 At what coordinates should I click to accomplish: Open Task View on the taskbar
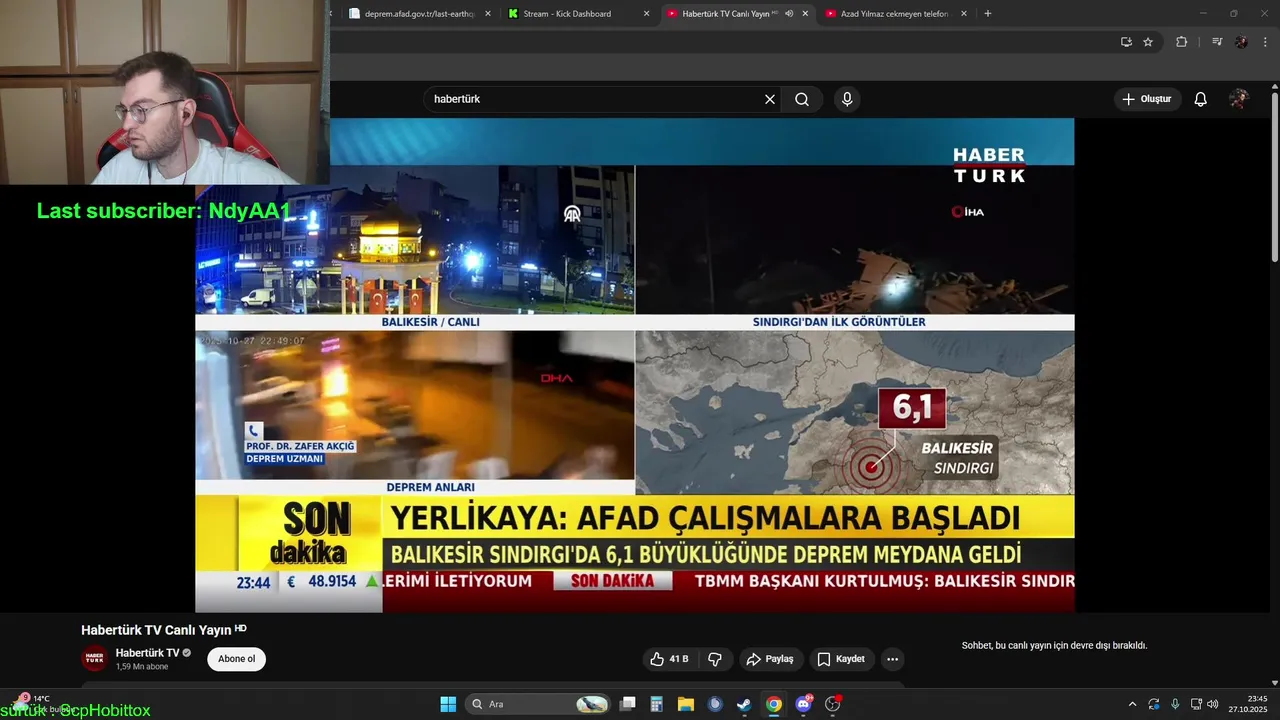628,704
